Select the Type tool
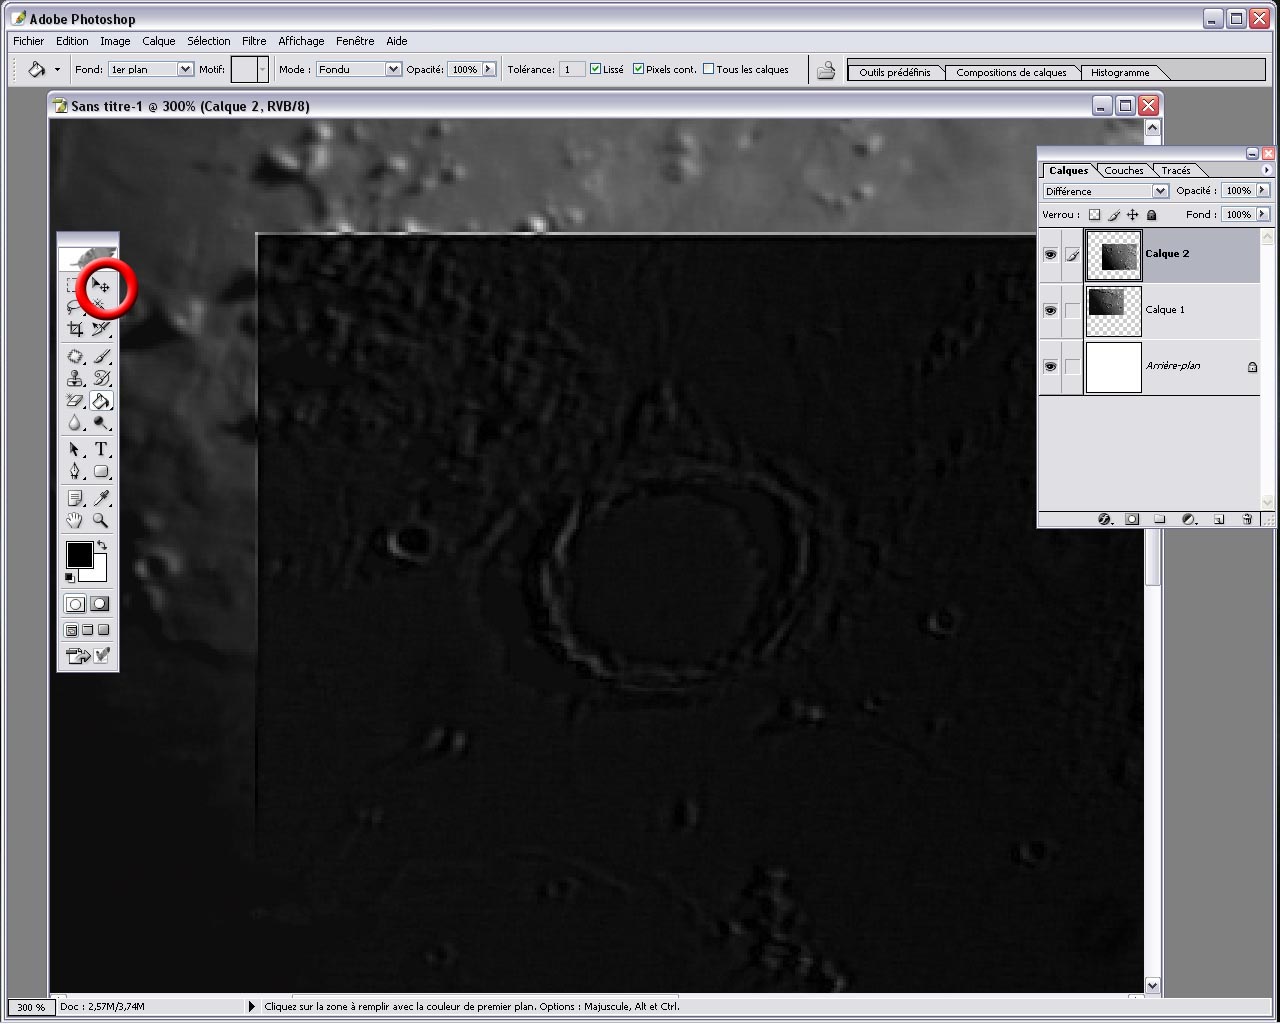1280x1024 pixels. click(101, 450)
